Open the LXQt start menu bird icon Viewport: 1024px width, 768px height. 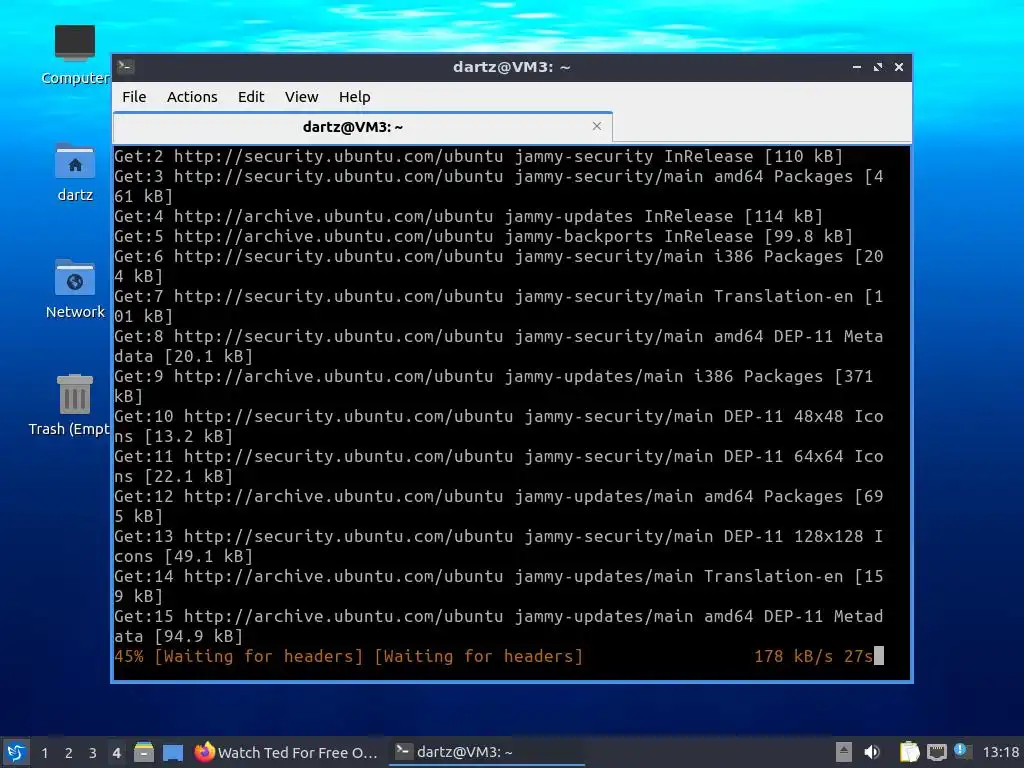16,752
